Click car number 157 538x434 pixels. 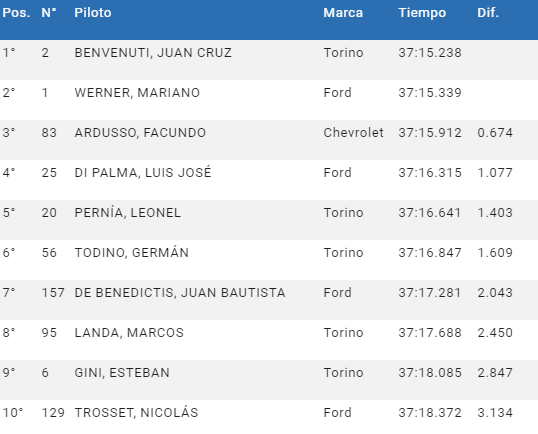tap(53, 293)
